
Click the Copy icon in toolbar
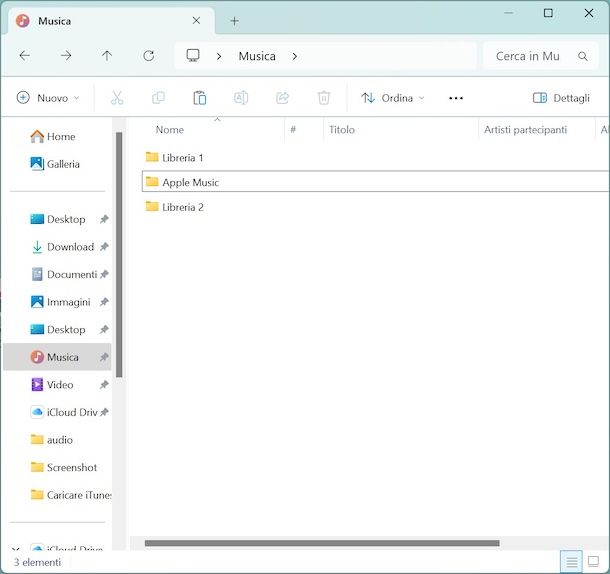158,98
